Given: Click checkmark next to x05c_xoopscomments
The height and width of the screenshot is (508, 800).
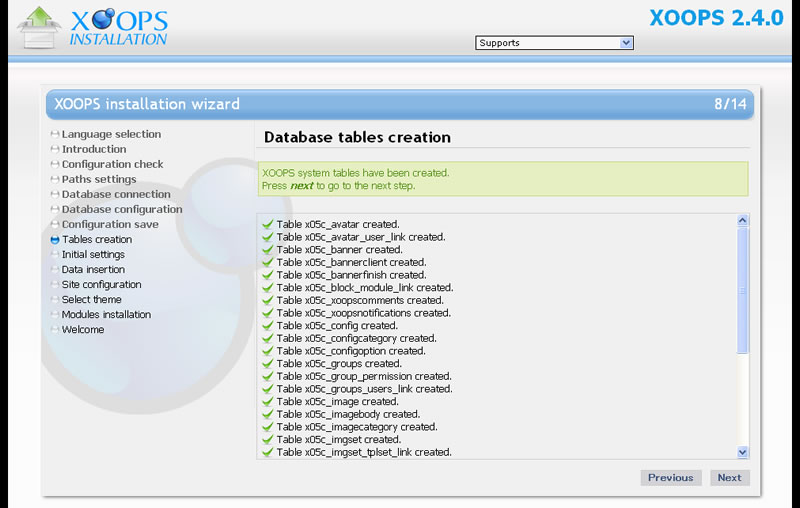Looking at the screenshot, I should [x=267, y=300].
